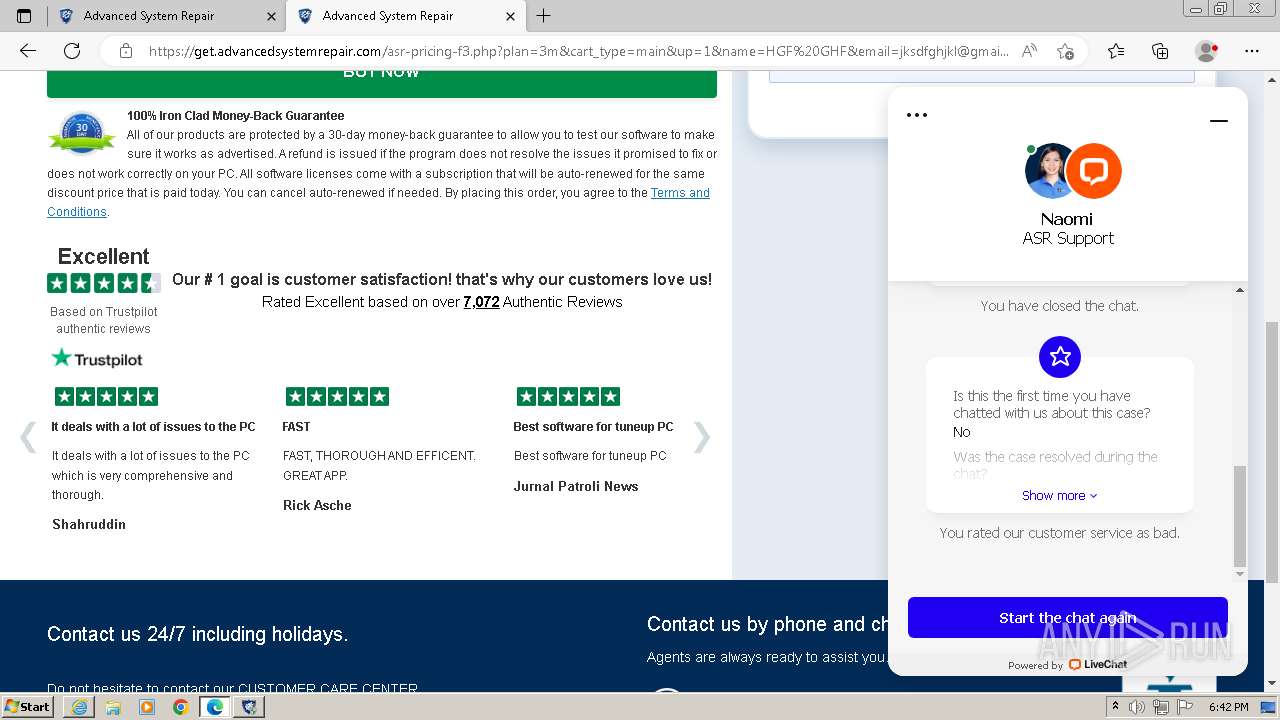Open chat widget options menu dots
The width and height of the screenshot is (1280, 720).
point(917,115)
